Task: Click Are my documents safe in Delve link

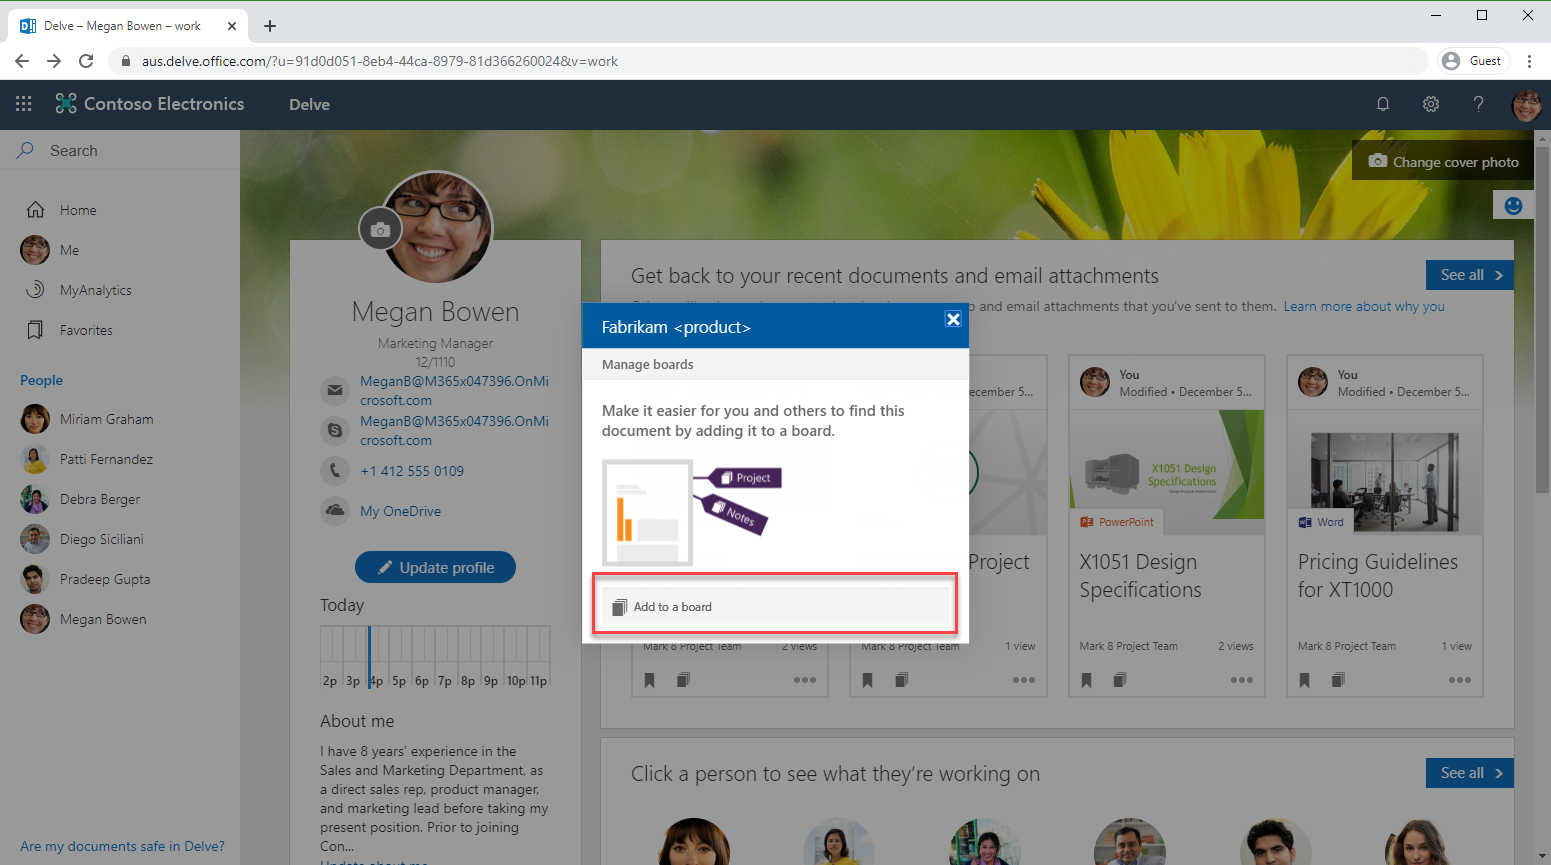Action: tap(122, 846)
